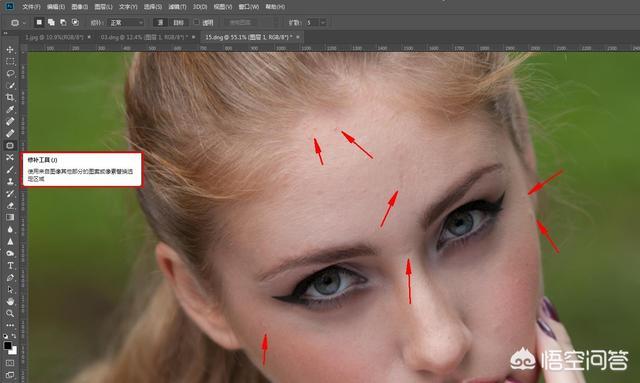The height and width of the screenshot is (383, 640).
Task: Click the 源 (Source) button
Action: point(160,23)
